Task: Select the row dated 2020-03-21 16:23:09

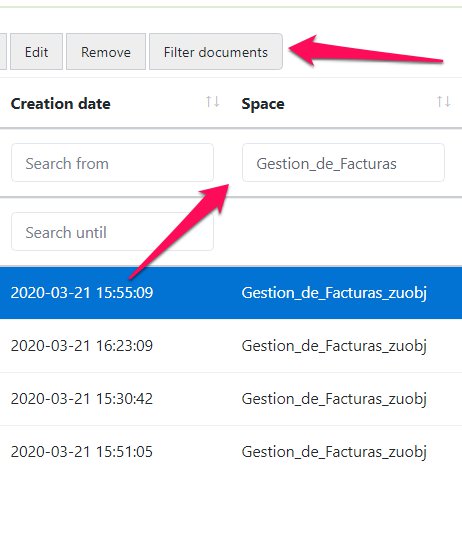Action: pyautogui.click(x=231, y=346)
